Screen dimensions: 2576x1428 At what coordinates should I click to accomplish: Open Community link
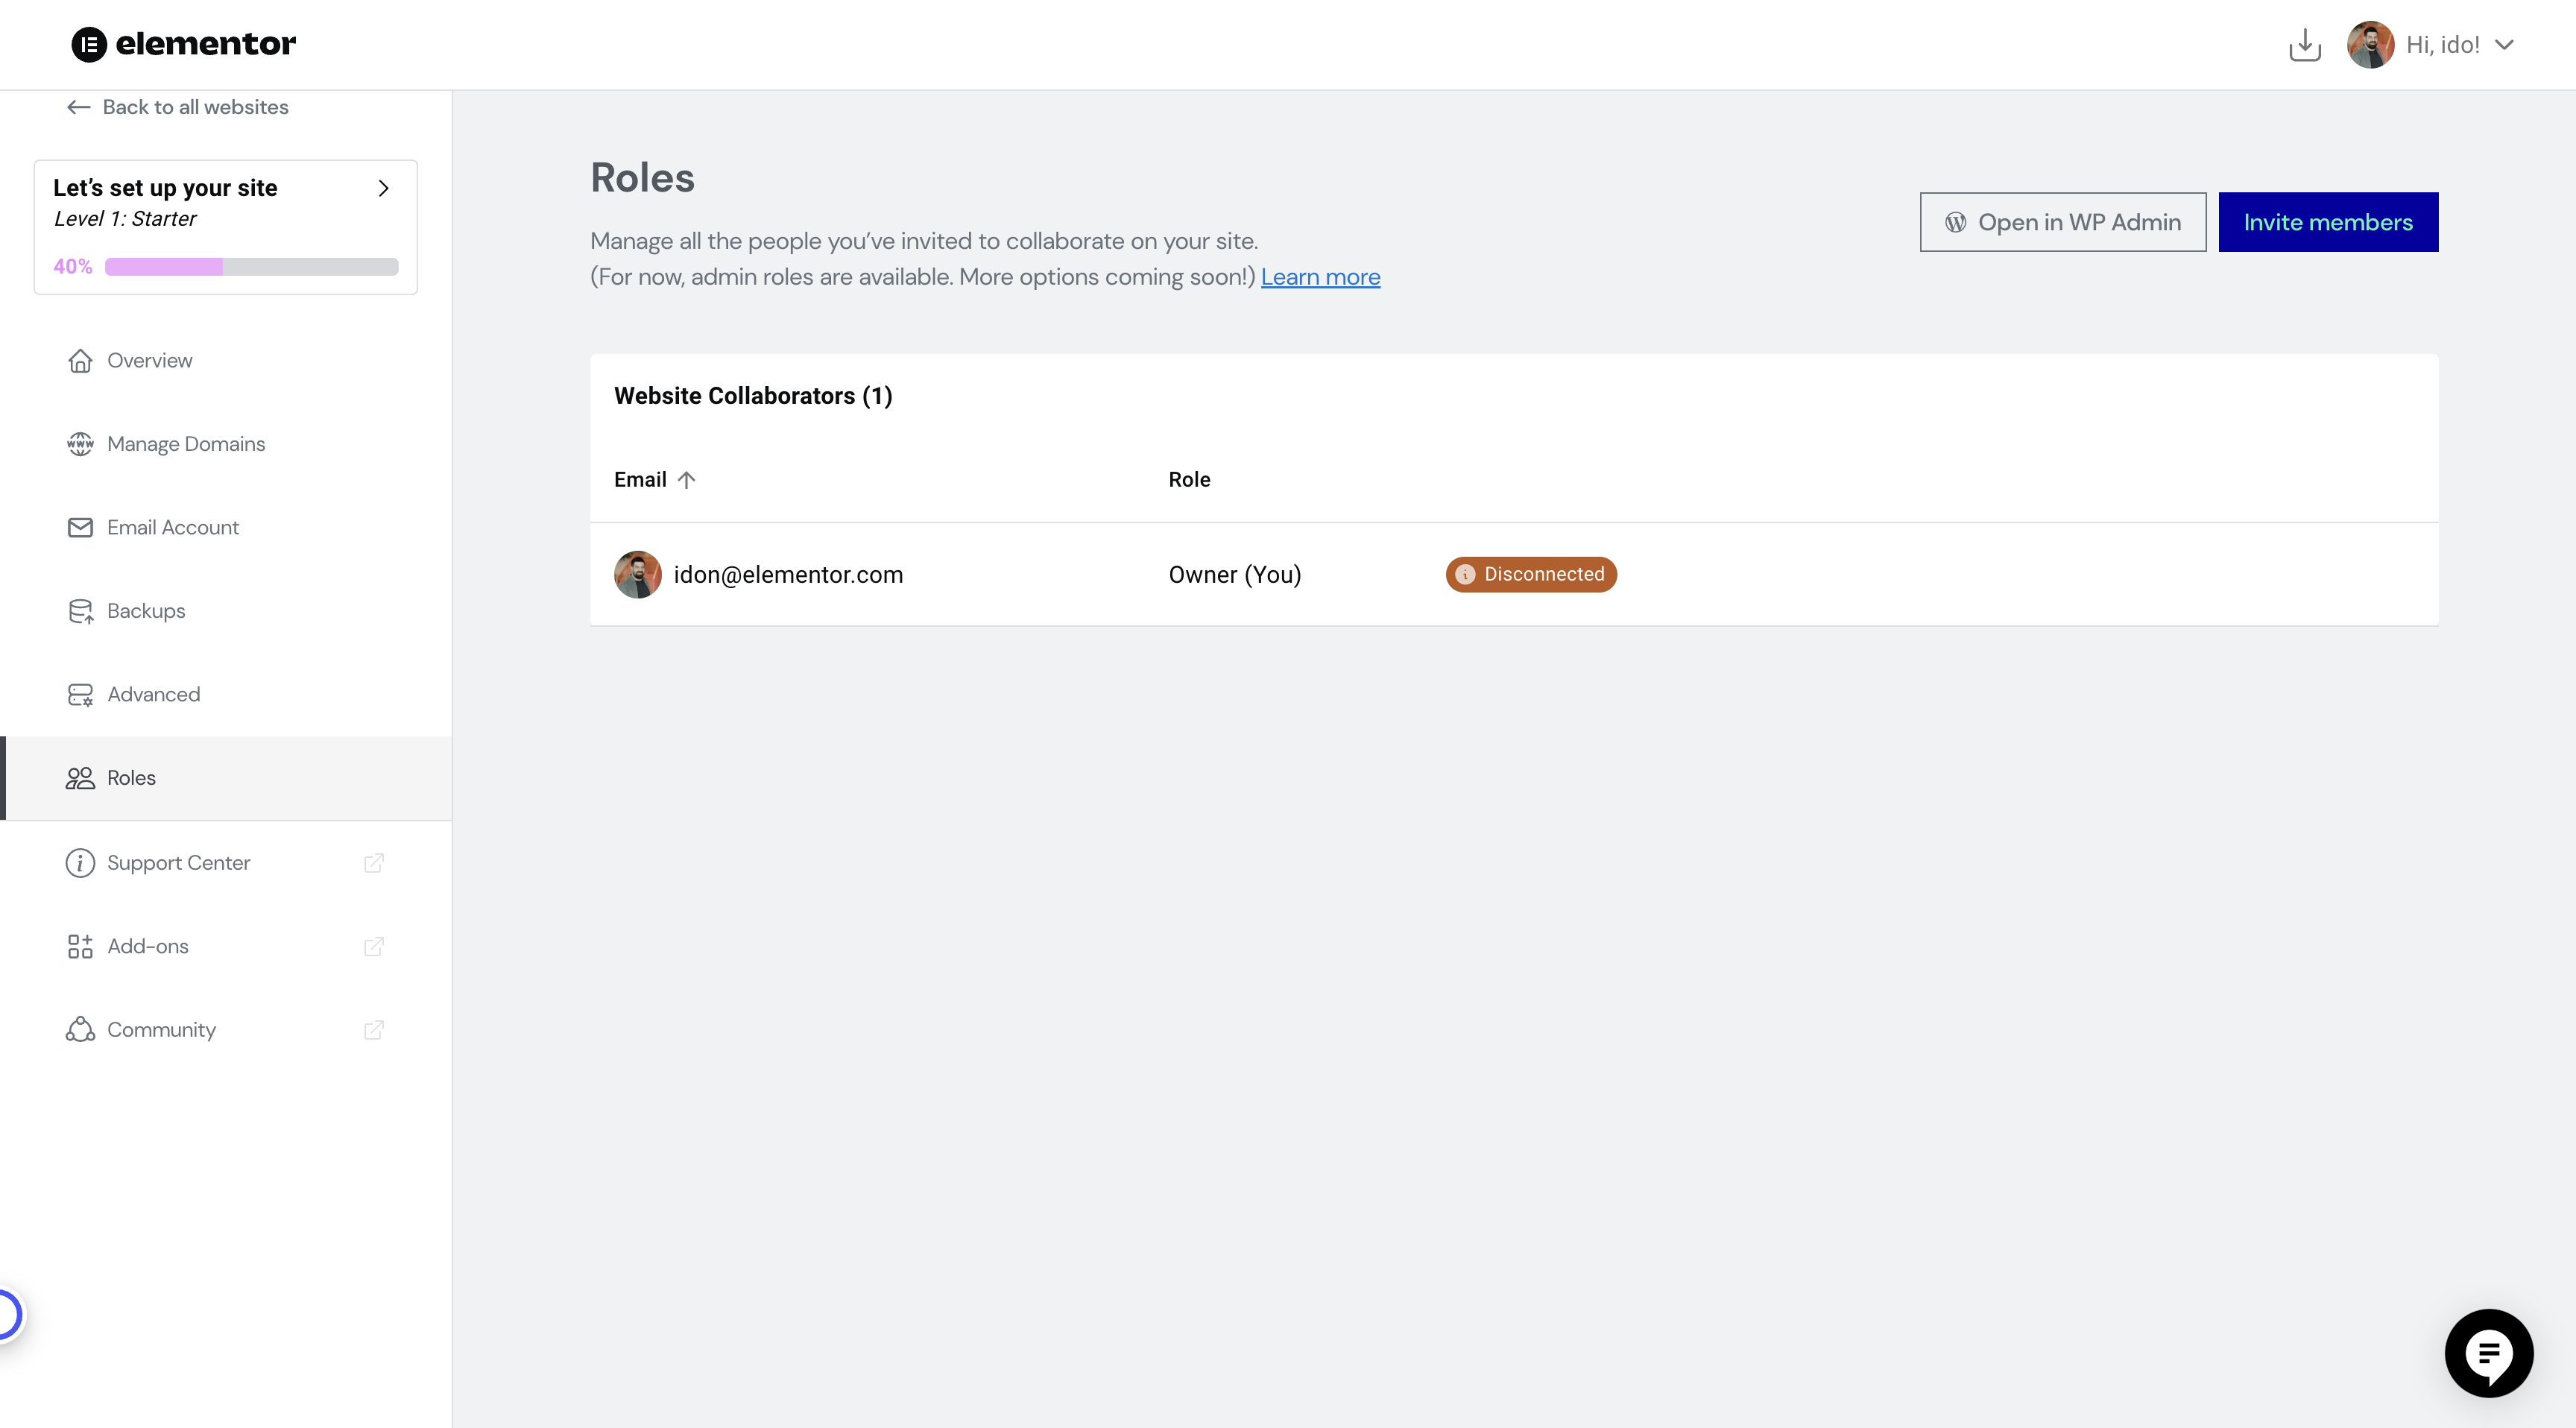[x=226, y=1029]
